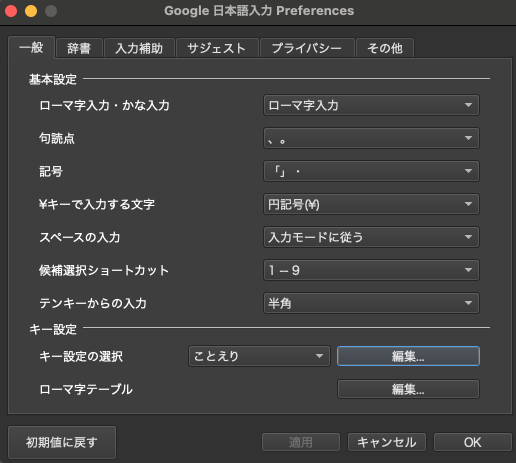The image size is (516, 463).
Task: Click the 句読点 label
Action: point(57,138)
